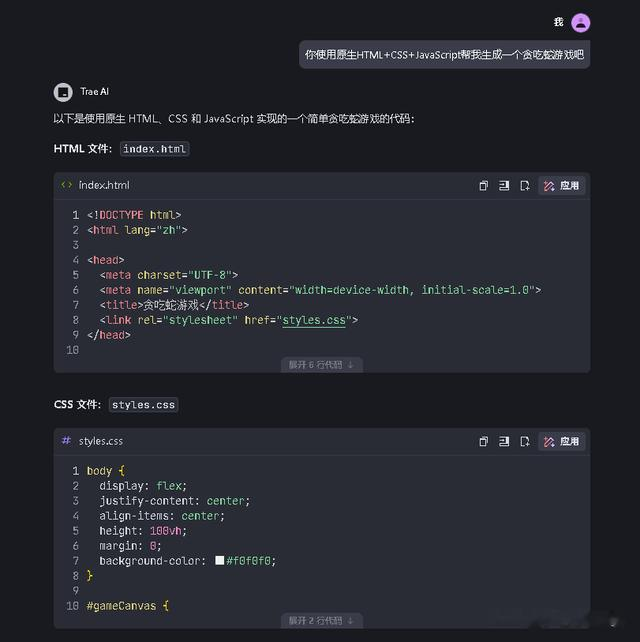The height and width of the screenshot is (642, 640).
Task: Click the CSS hash file type icon
Action: [66, 441]
